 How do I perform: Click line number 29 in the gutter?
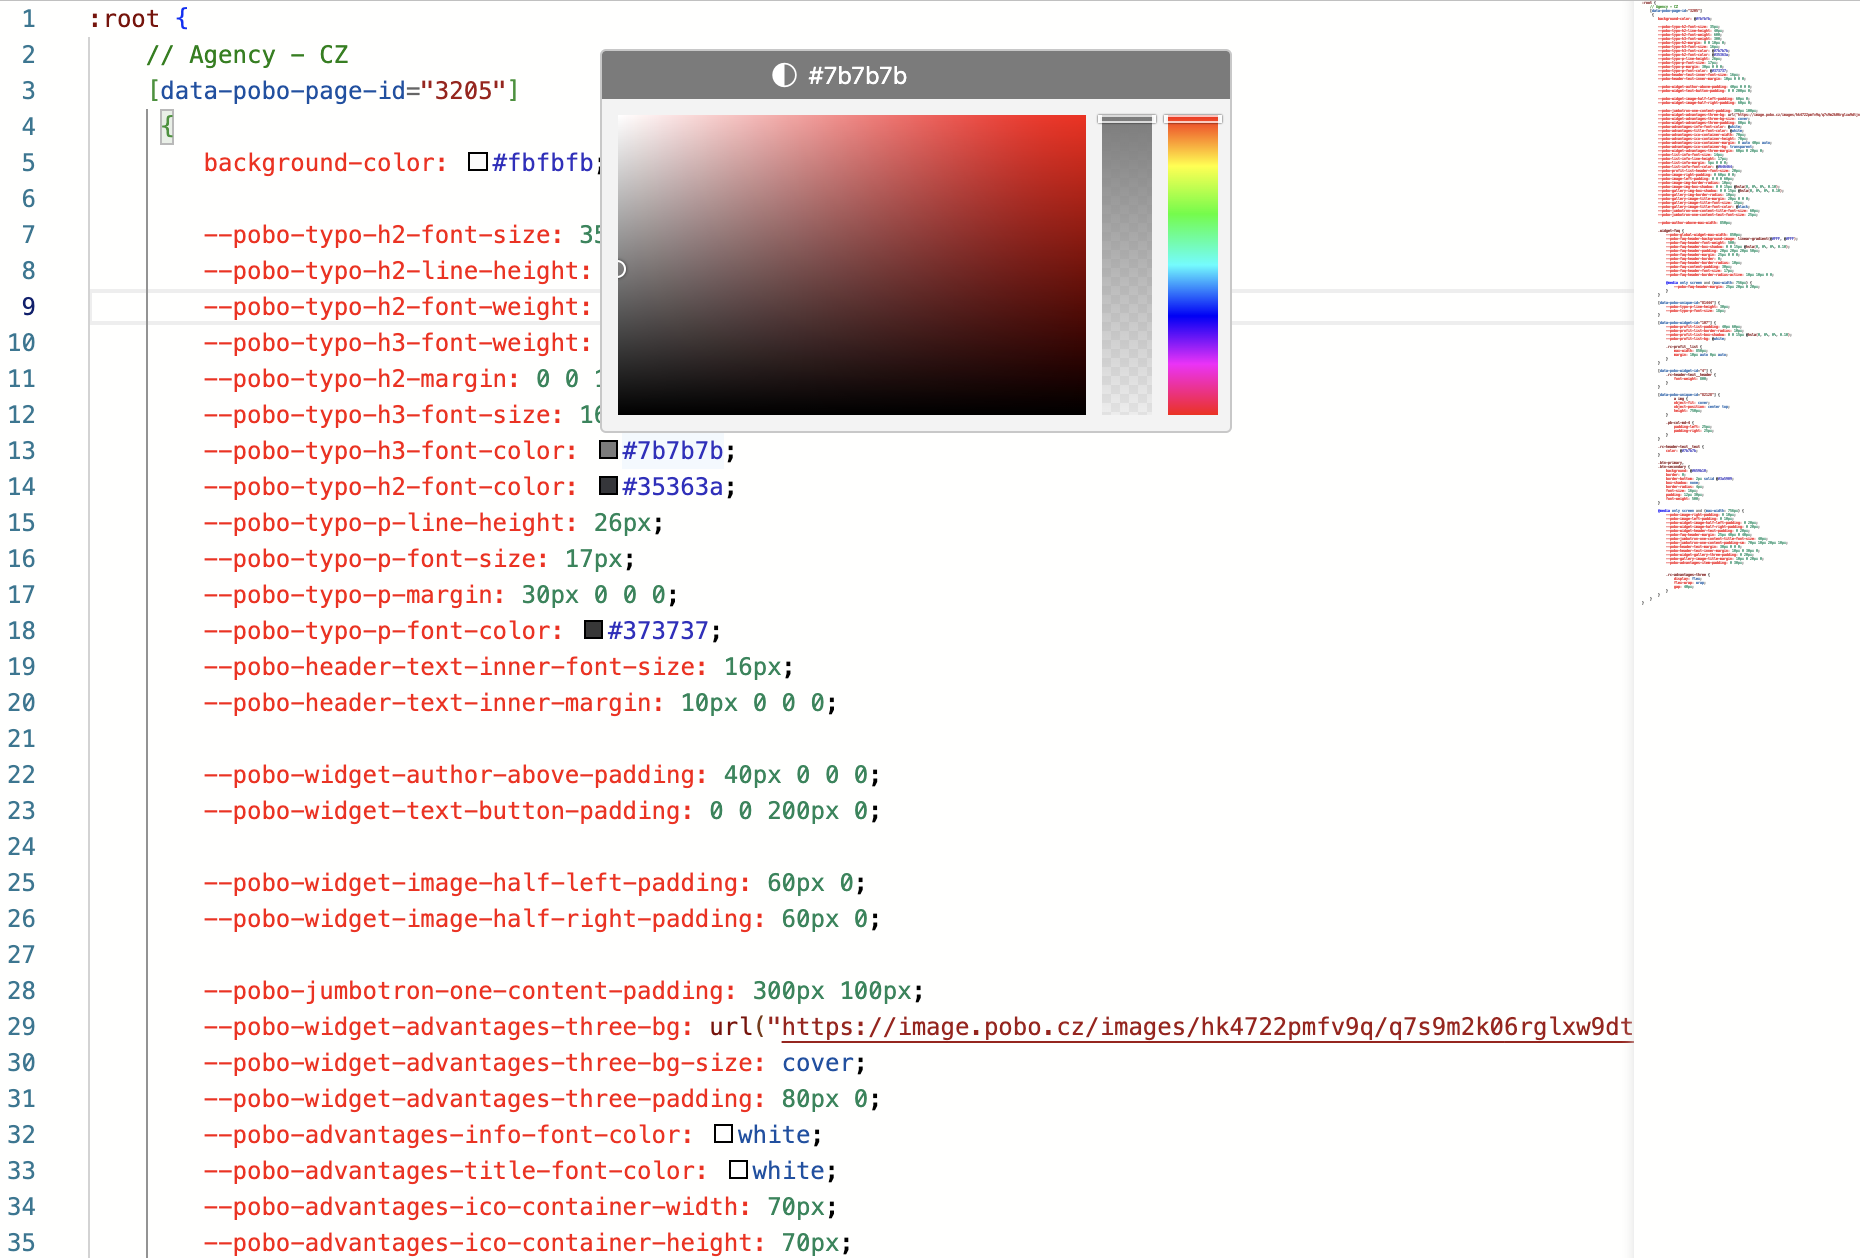click(x=22, y=1027)
